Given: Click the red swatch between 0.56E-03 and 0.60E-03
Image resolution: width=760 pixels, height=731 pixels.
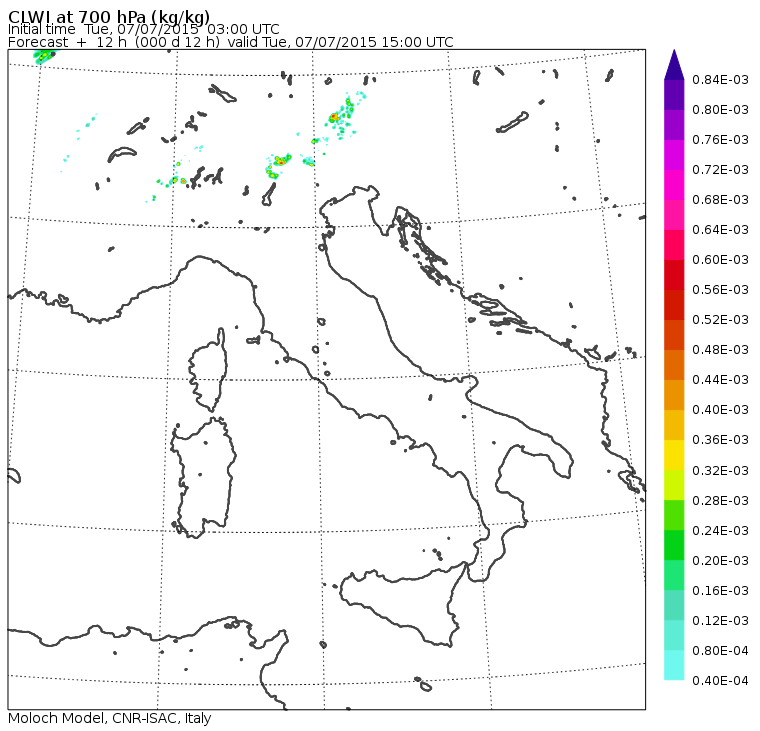Looking at the screenshot, I should click(674, 275).
